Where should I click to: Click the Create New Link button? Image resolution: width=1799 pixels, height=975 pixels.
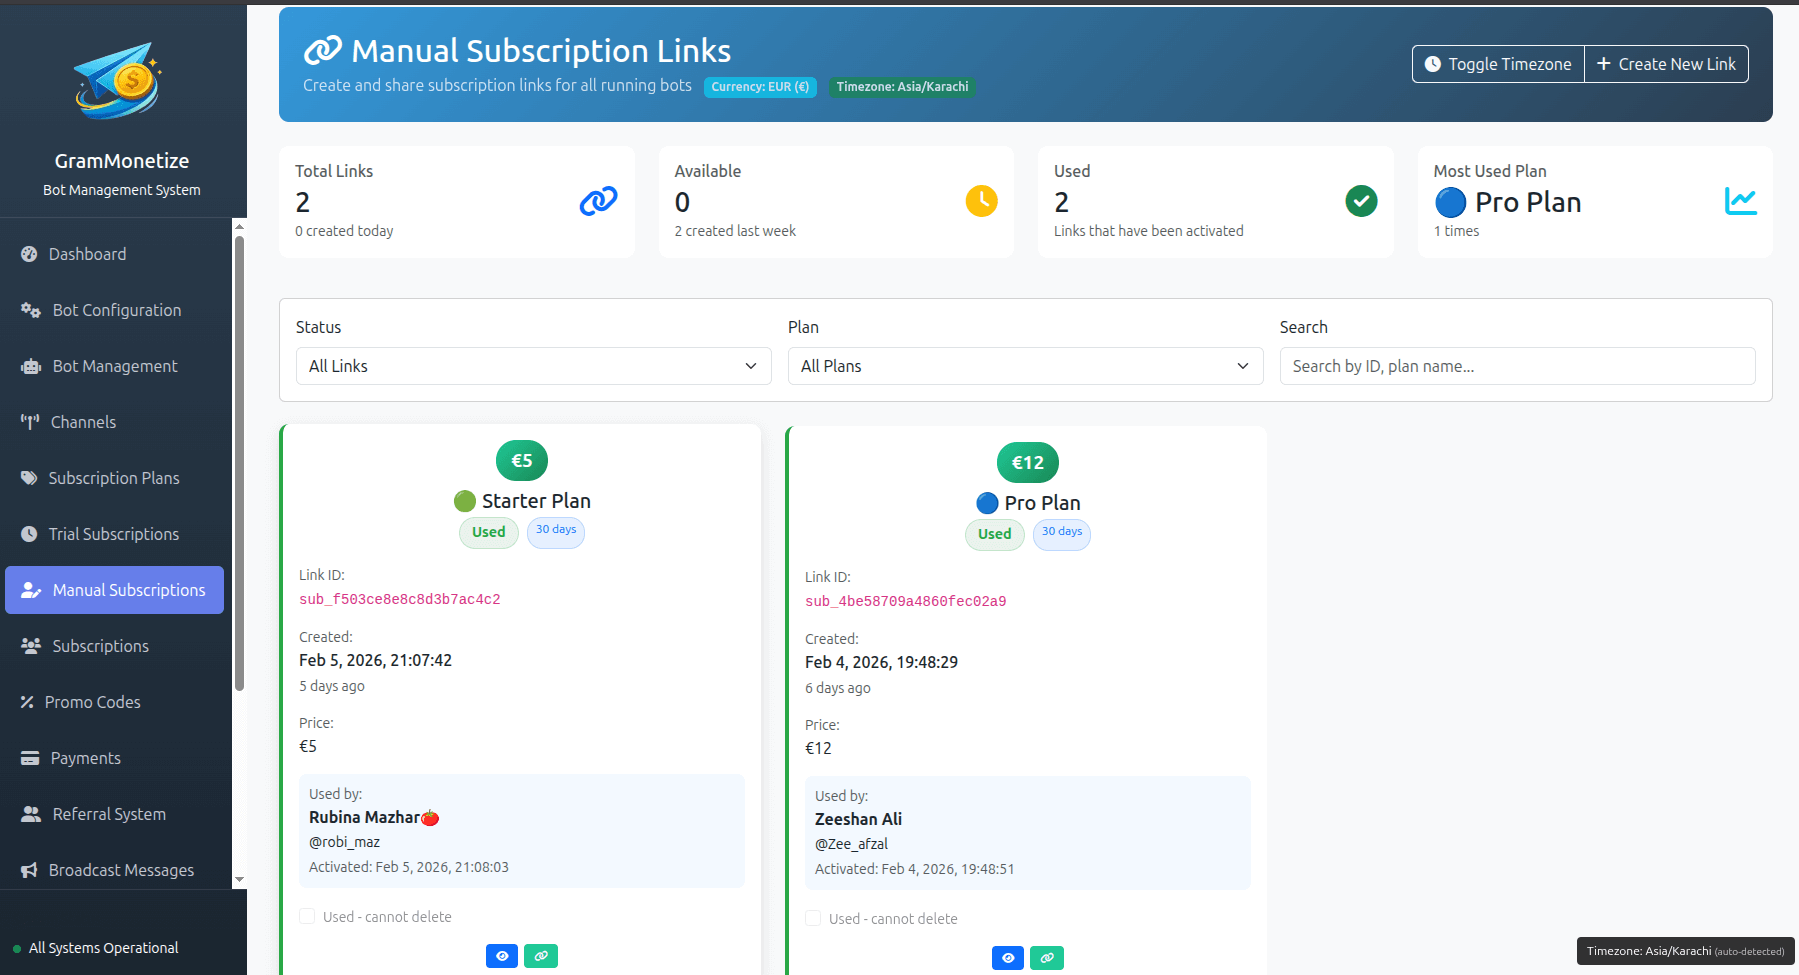[1665, 63]
